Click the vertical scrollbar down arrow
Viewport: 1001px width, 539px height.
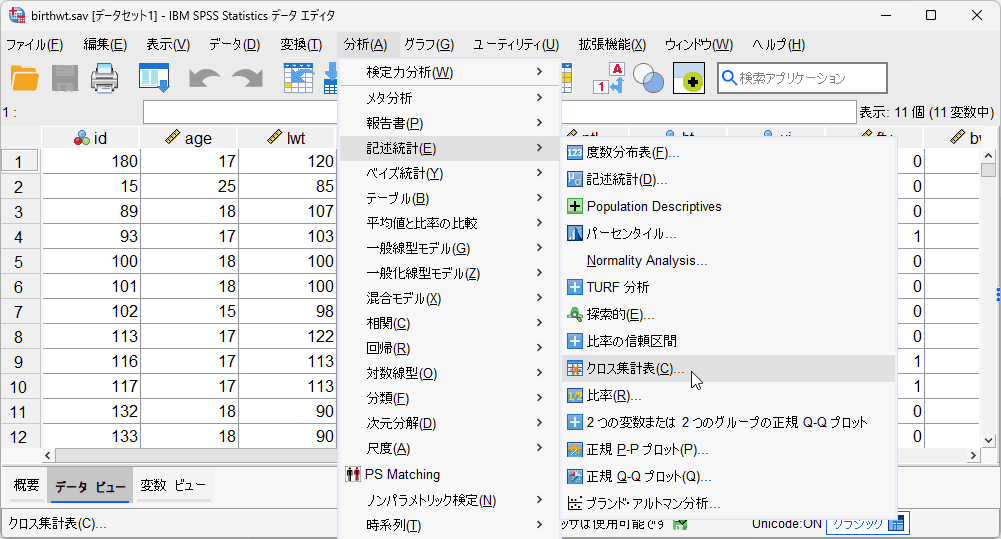pyautogui.click(x=988, y=440)
